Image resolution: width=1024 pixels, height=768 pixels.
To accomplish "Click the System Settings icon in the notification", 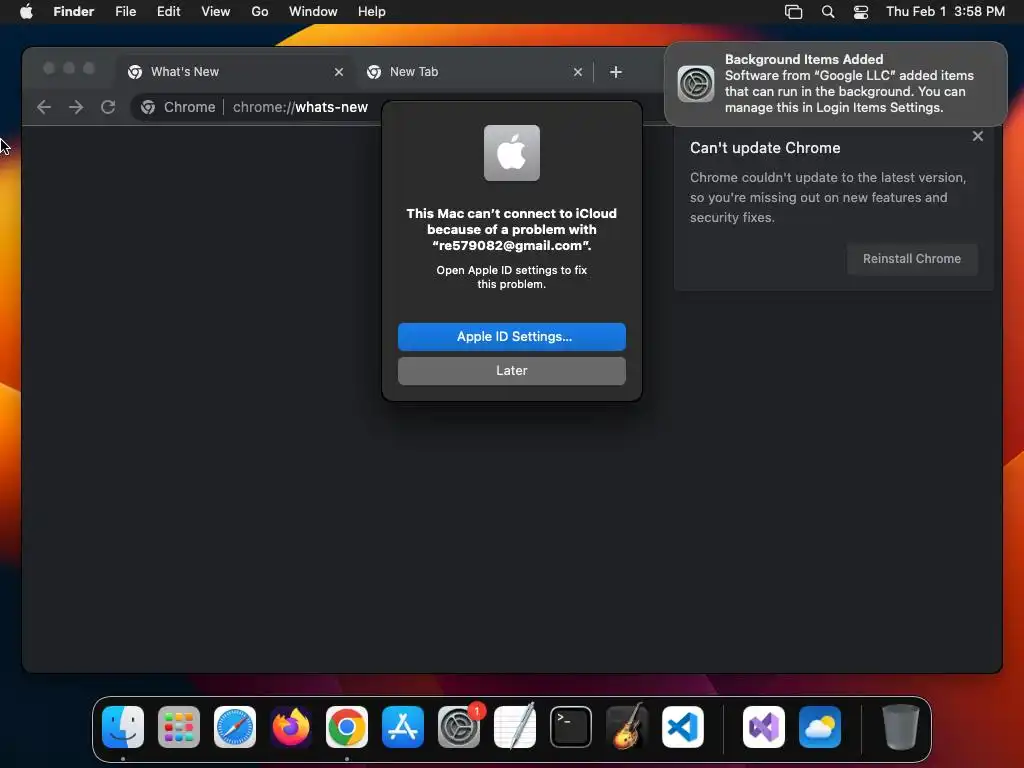I will click(696, 84).
